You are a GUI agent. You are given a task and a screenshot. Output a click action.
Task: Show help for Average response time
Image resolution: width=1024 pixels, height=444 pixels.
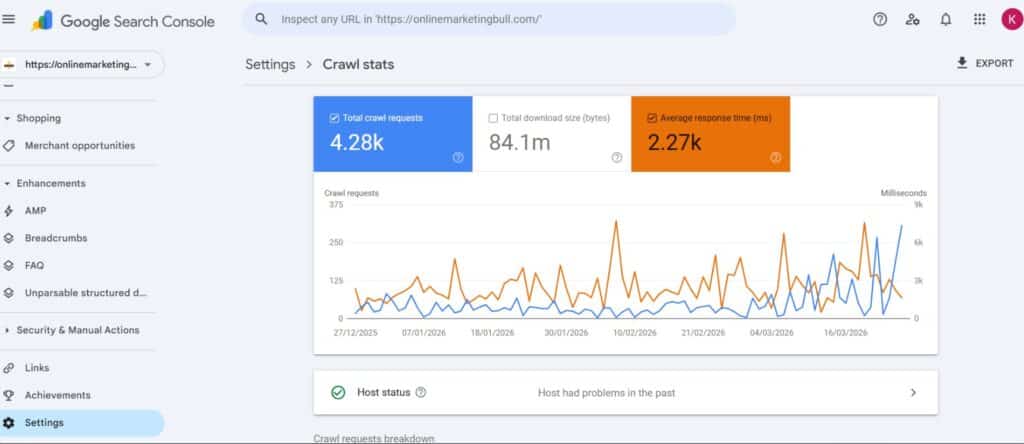click(776, 157)
